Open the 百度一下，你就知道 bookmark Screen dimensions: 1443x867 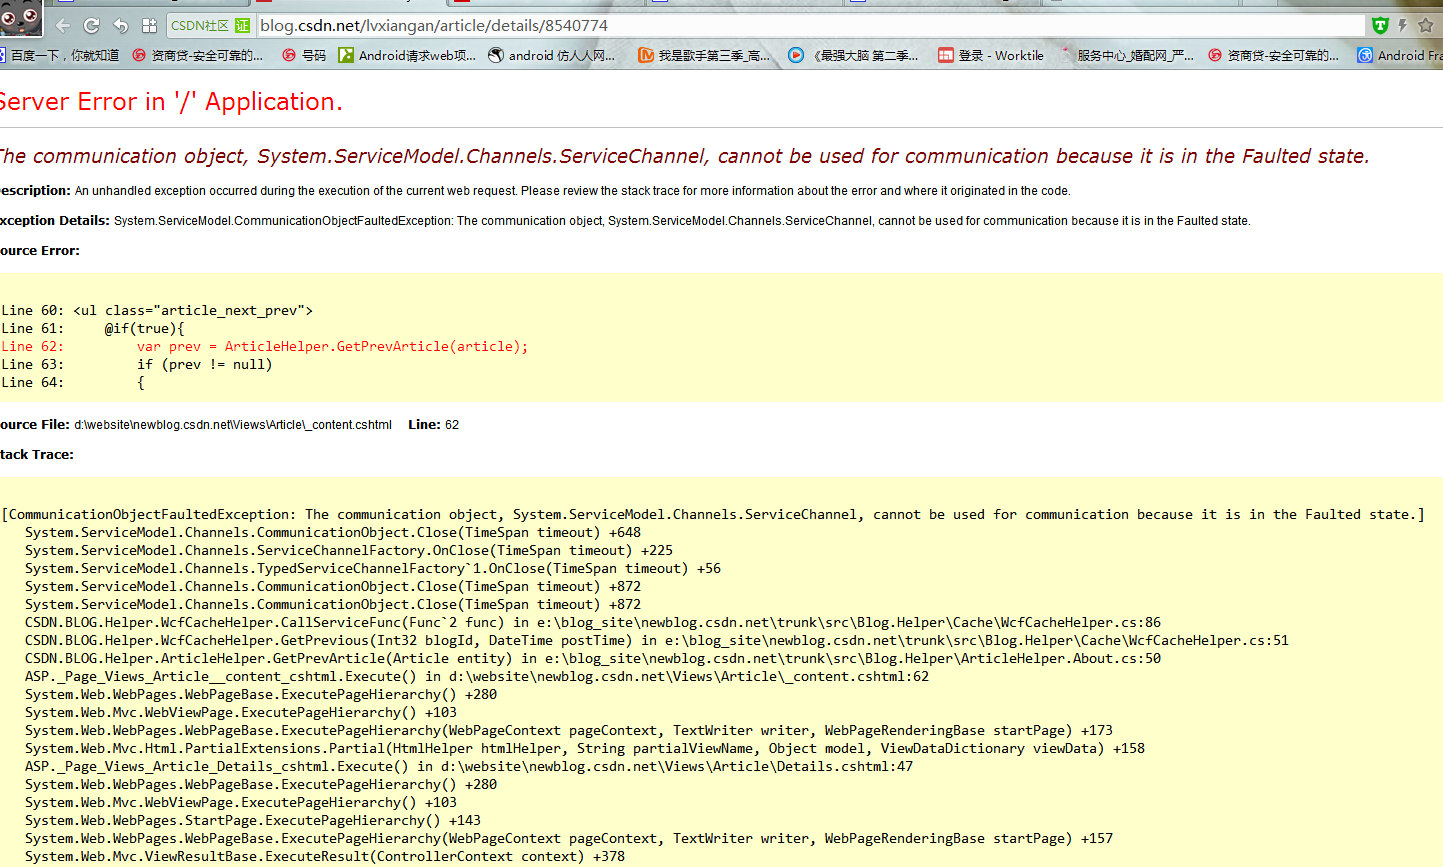59,55
